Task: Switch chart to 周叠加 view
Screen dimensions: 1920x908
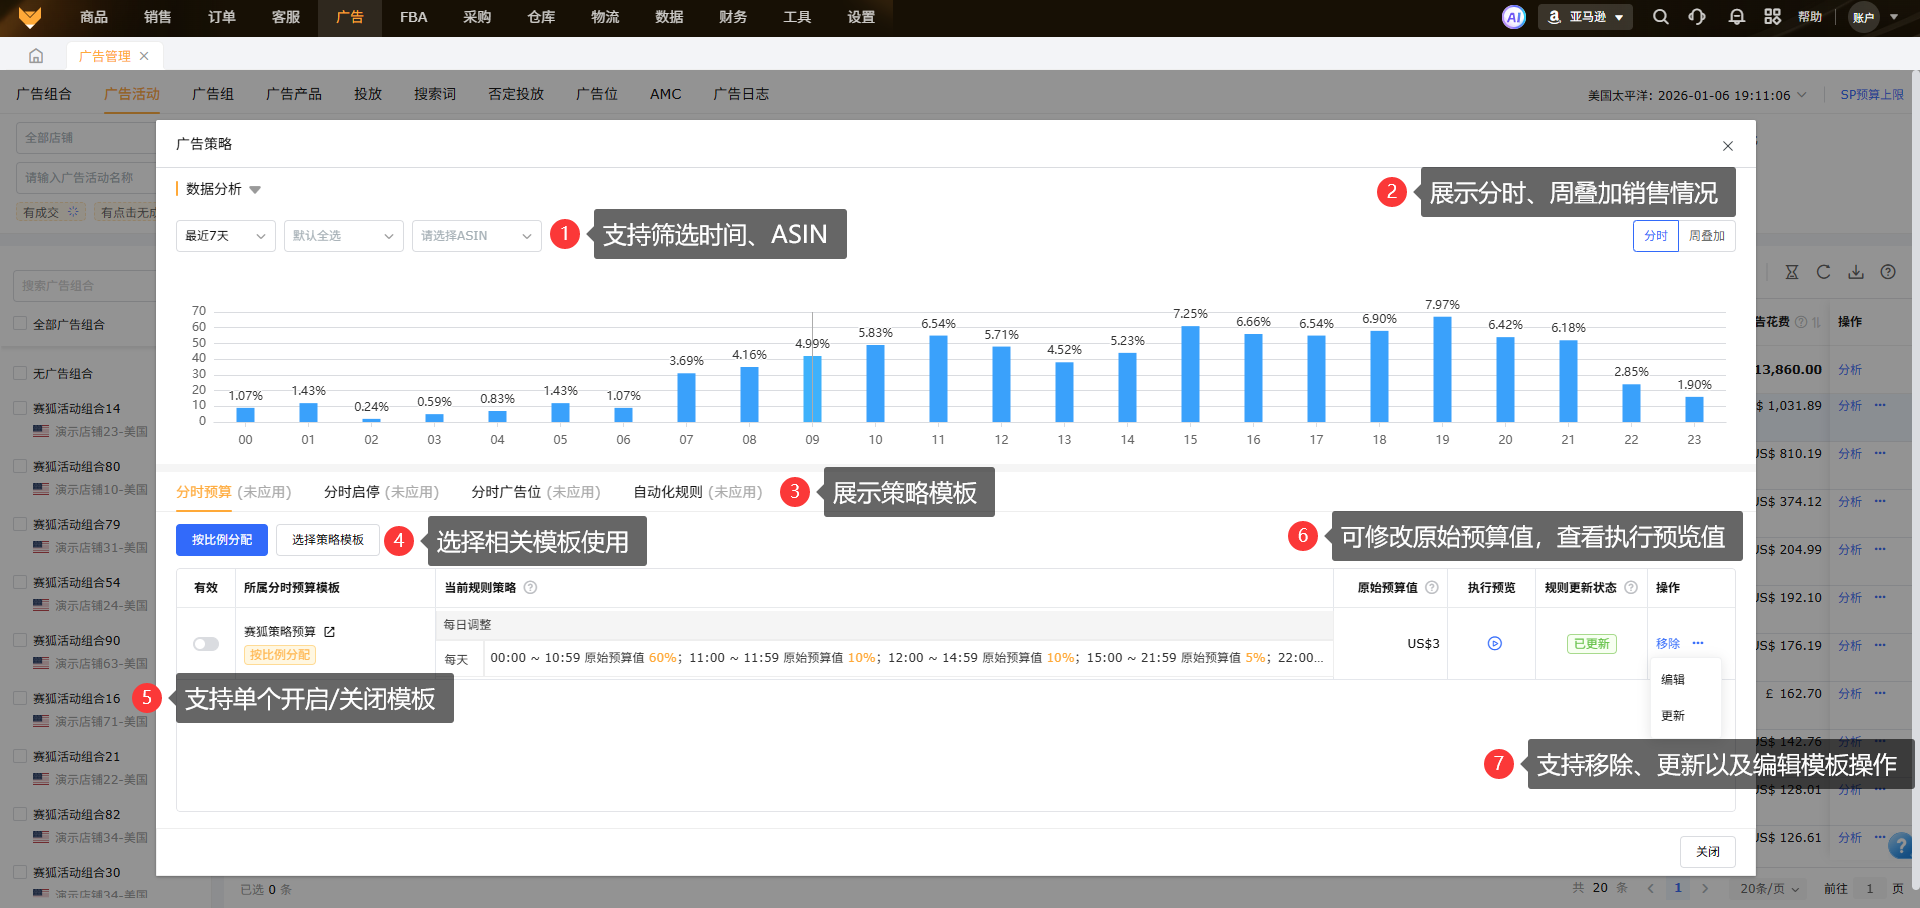Action: coord(1706,236)
